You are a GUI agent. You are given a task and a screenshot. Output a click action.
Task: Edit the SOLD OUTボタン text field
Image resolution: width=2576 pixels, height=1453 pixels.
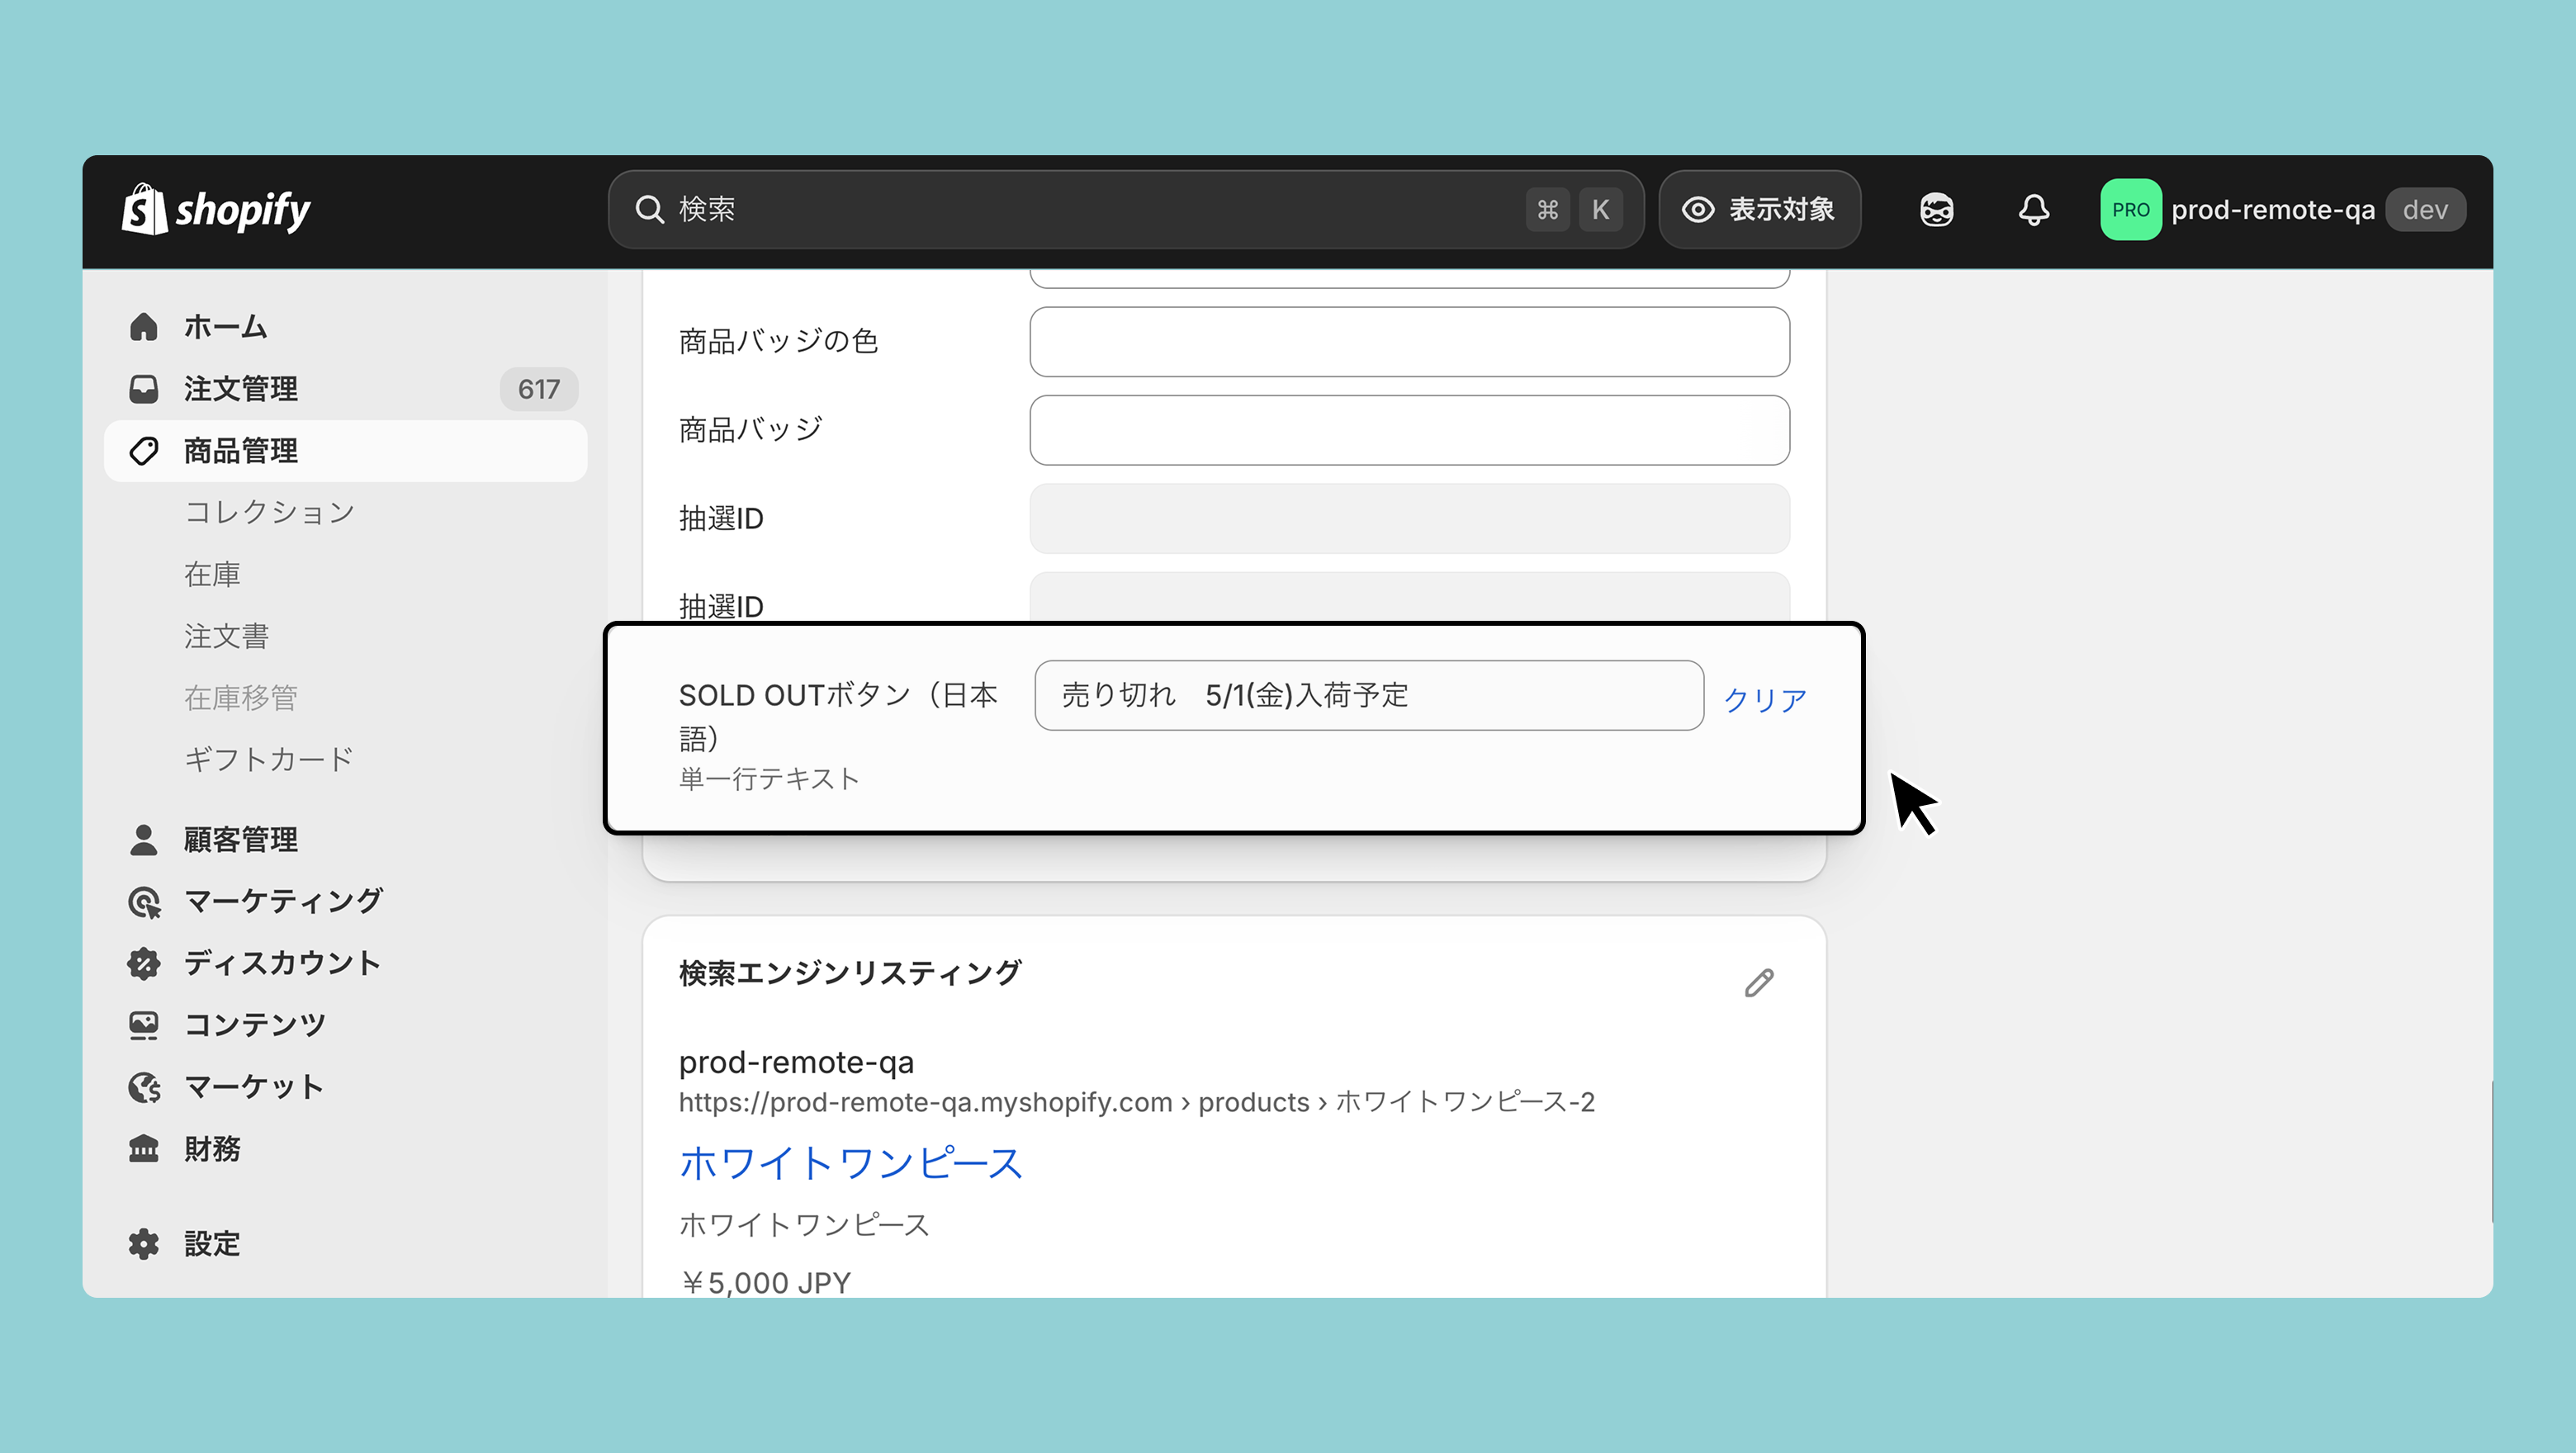tap(1369, 695)
